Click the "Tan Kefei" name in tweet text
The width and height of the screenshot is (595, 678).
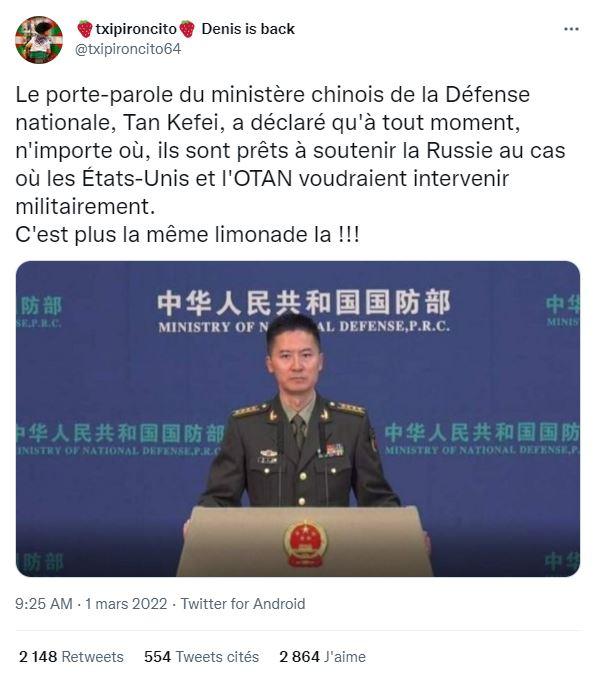point(171,123)
